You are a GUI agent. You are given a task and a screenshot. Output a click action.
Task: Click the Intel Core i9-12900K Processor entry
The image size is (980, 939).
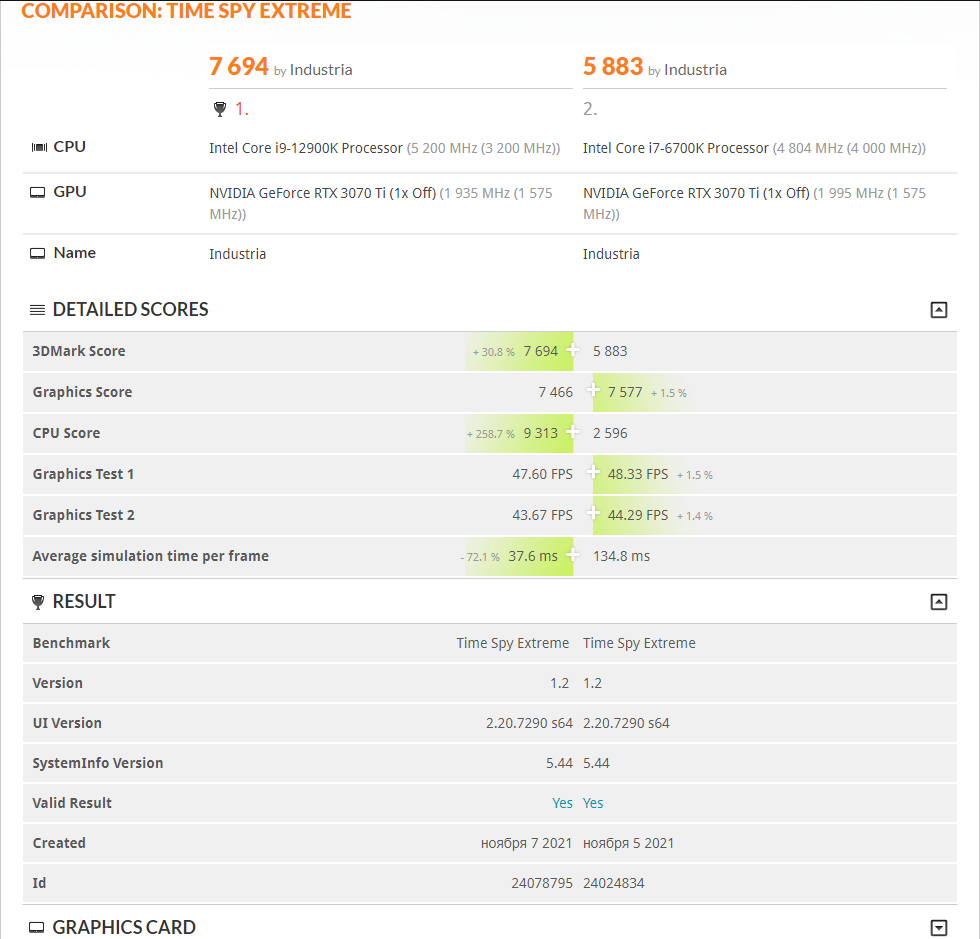coord(384,148)
